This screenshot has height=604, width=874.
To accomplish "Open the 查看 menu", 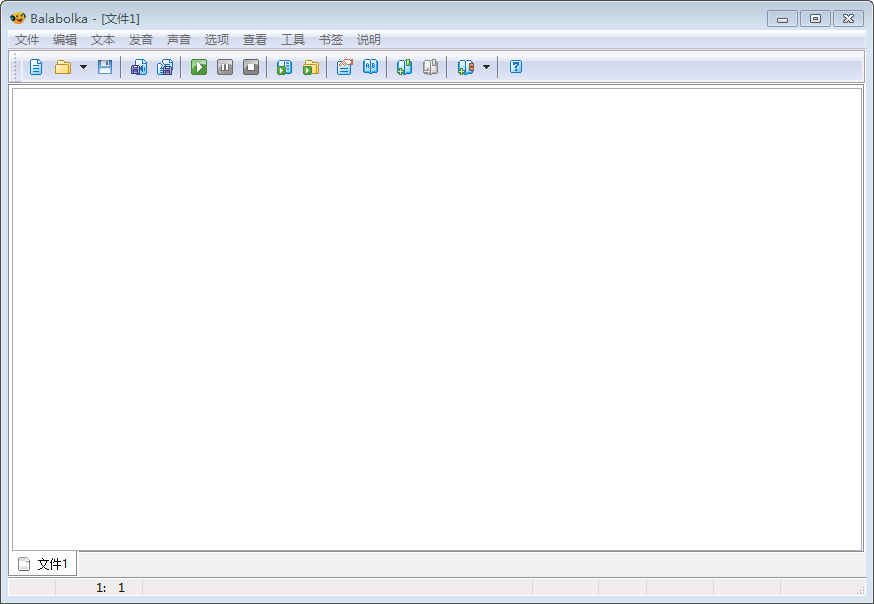I will 255,40.
